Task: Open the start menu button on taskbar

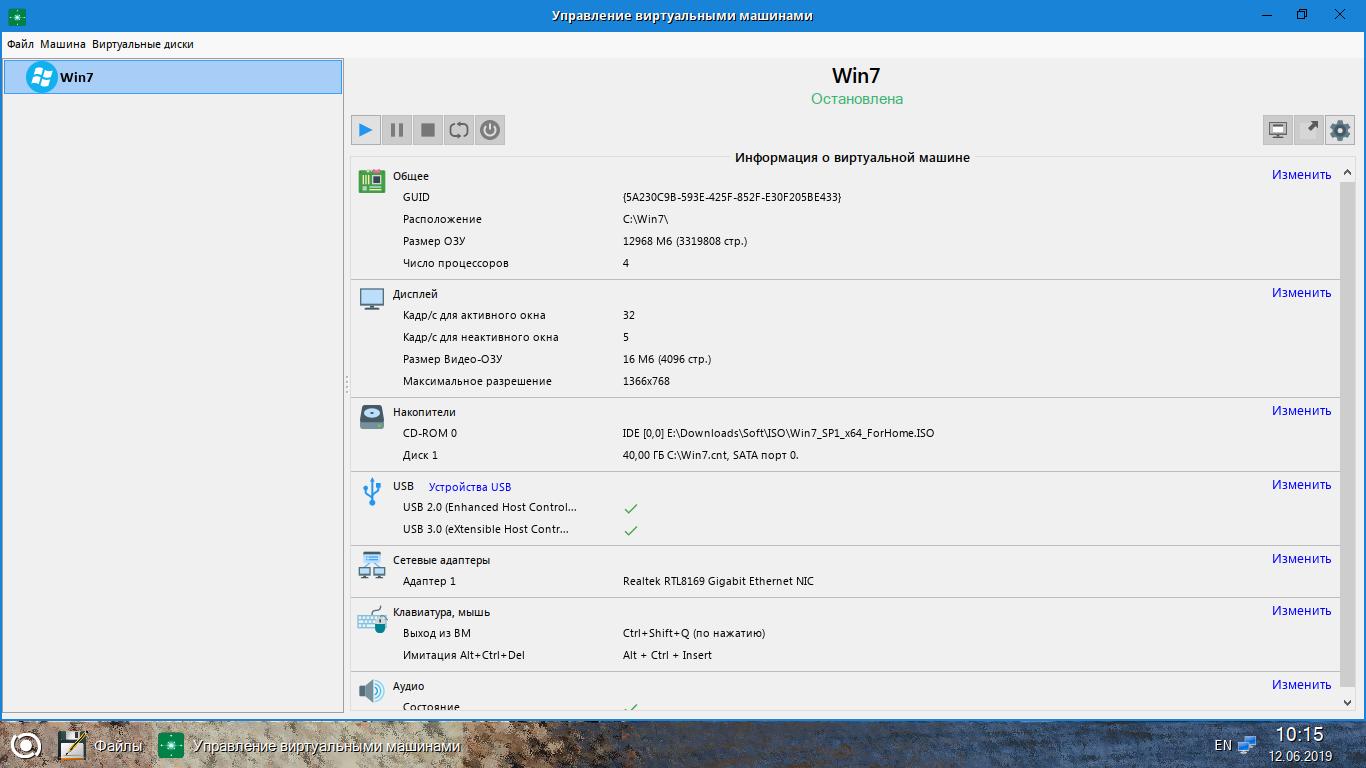Action: 26,745
